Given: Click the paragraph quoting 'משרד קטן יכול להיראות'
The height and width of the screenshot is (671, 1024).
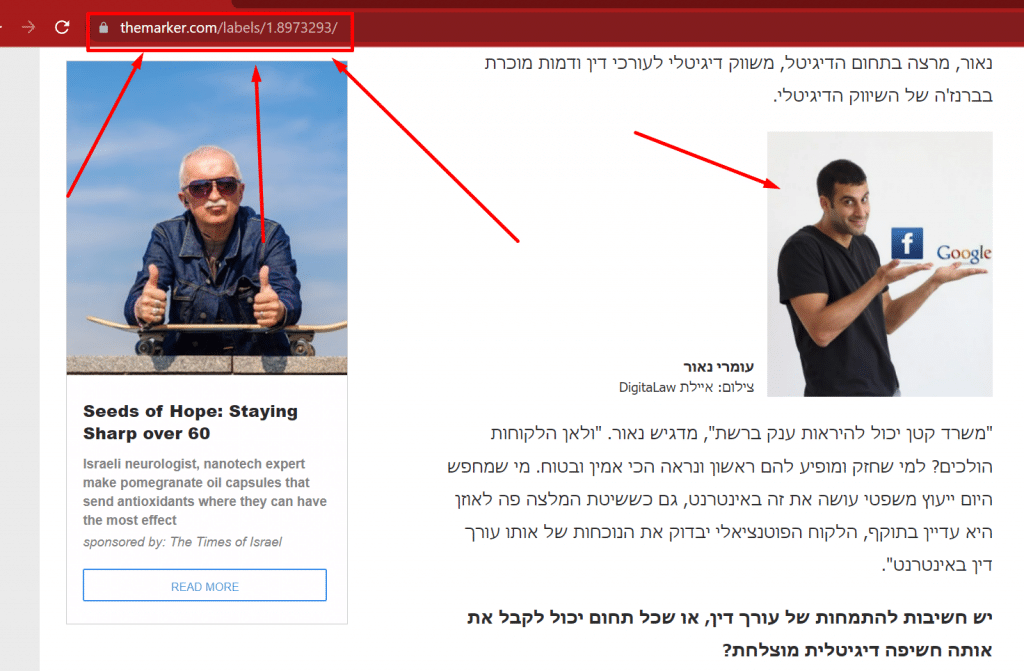Looking at the screenshot, I should point(720,499).
